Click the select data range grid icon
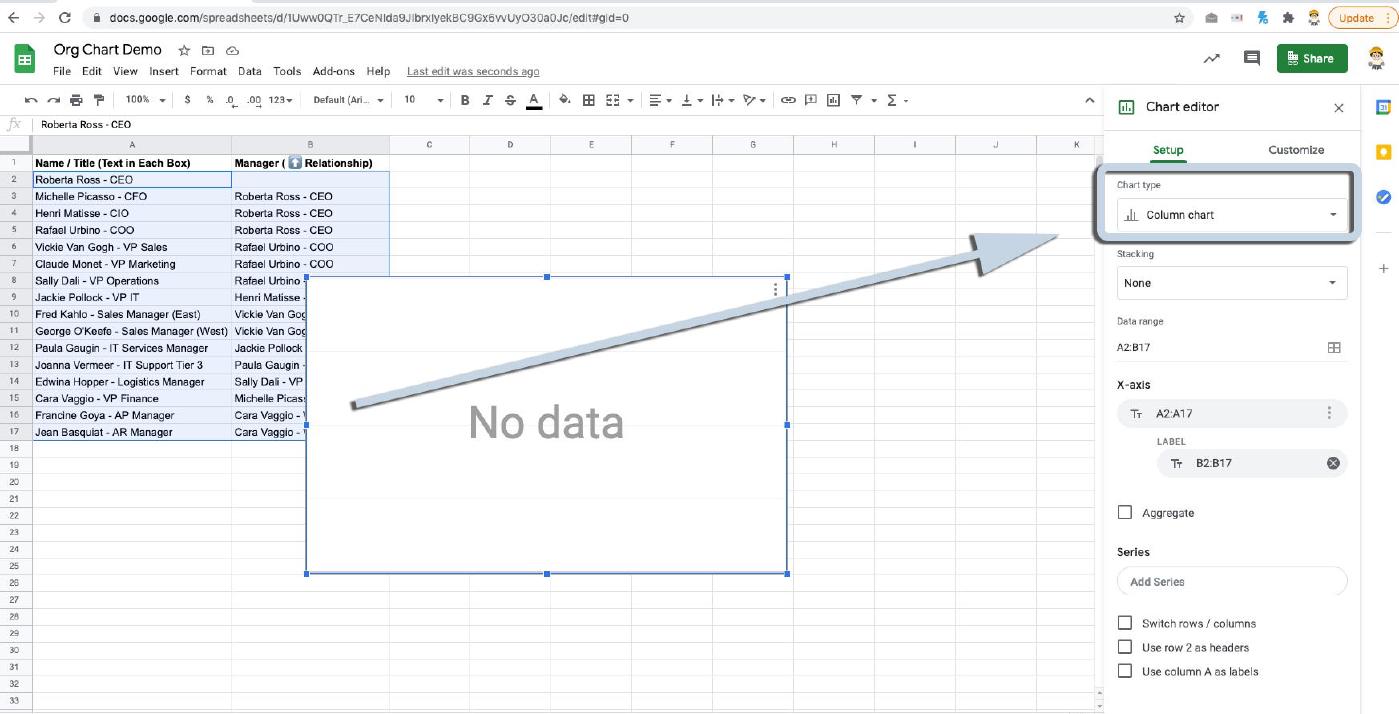The height and width of the screenshot is (714, 1399). coord(1333,348)
